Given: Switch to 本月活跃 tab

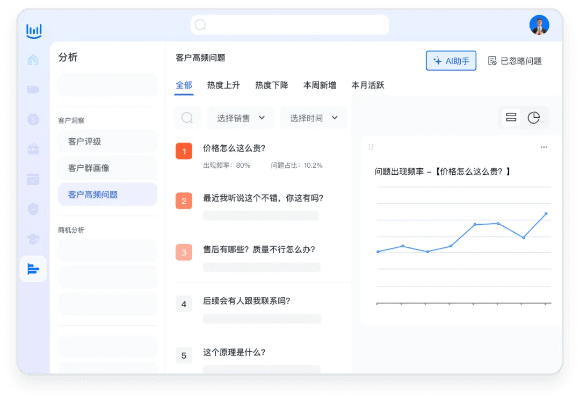Looking at the screenshot, I should 368,85.
